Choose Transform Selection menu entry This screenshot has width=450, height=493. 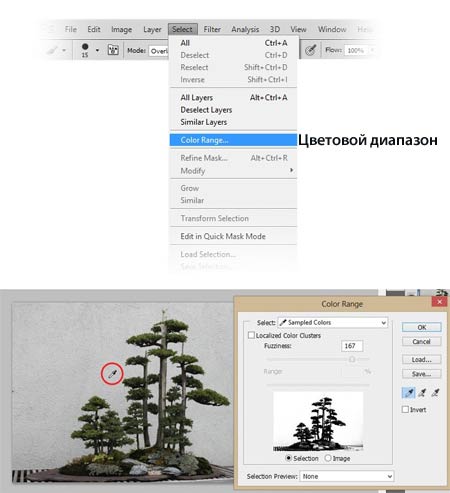click(233, 218)
